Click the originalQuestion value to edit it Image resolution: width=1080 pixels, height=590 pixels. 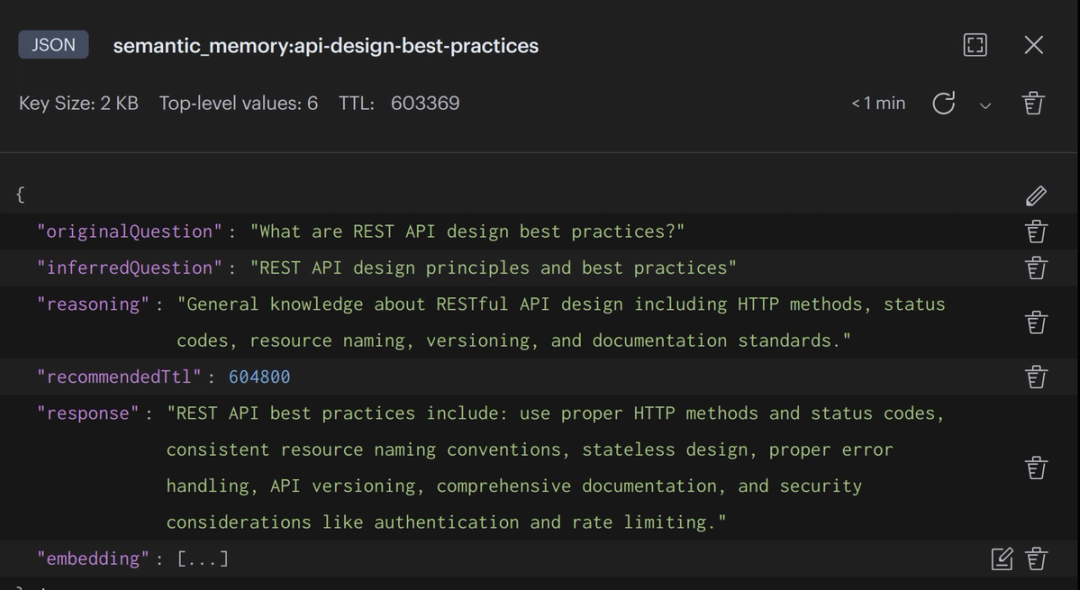click(x=470, y=231)
